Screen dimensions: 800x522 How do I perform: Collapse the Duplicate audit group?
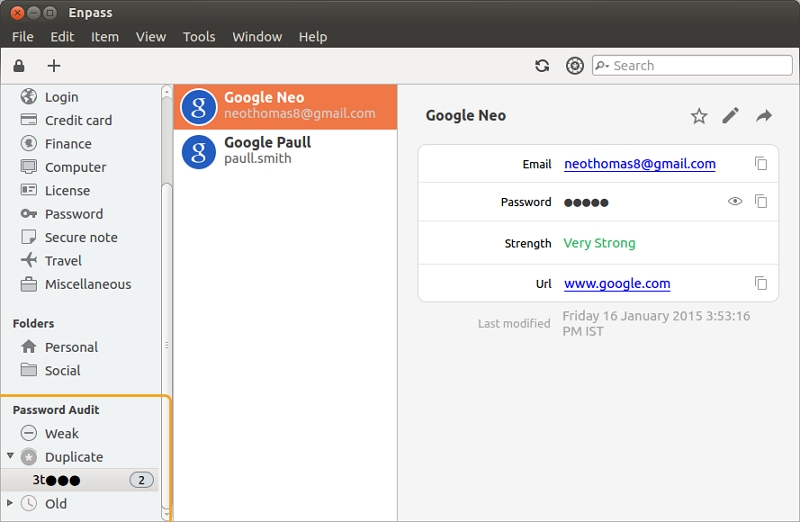point(10,455)
